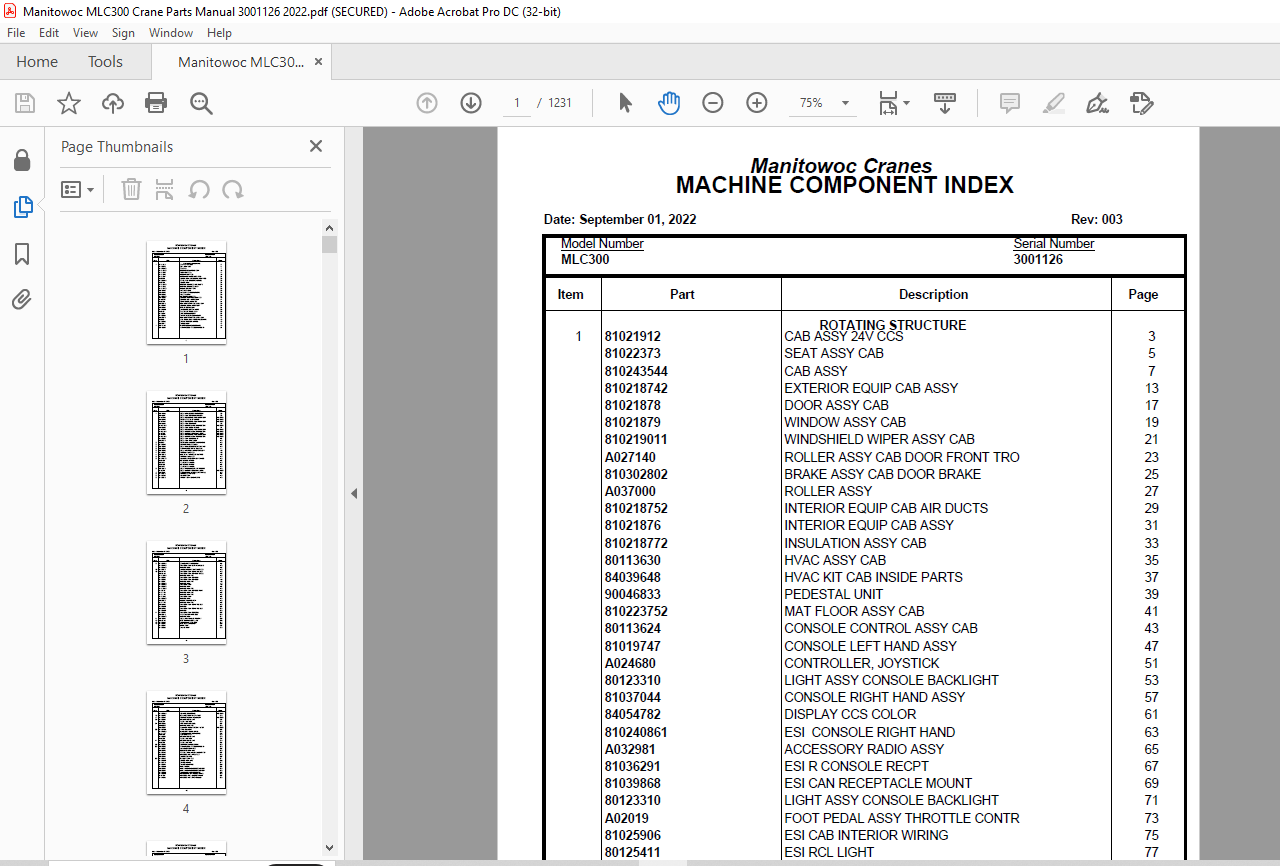Expand the fit page options arrow
1280x866 pixels.
[x=906, y=103]
